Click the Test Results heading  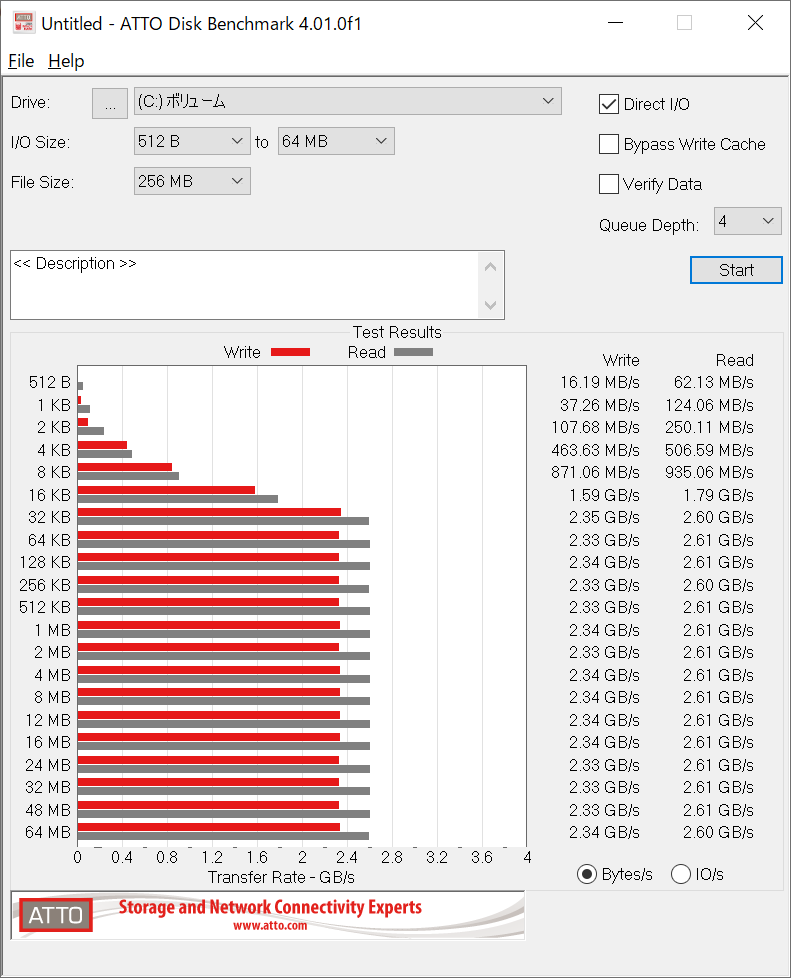click(397, 332)
